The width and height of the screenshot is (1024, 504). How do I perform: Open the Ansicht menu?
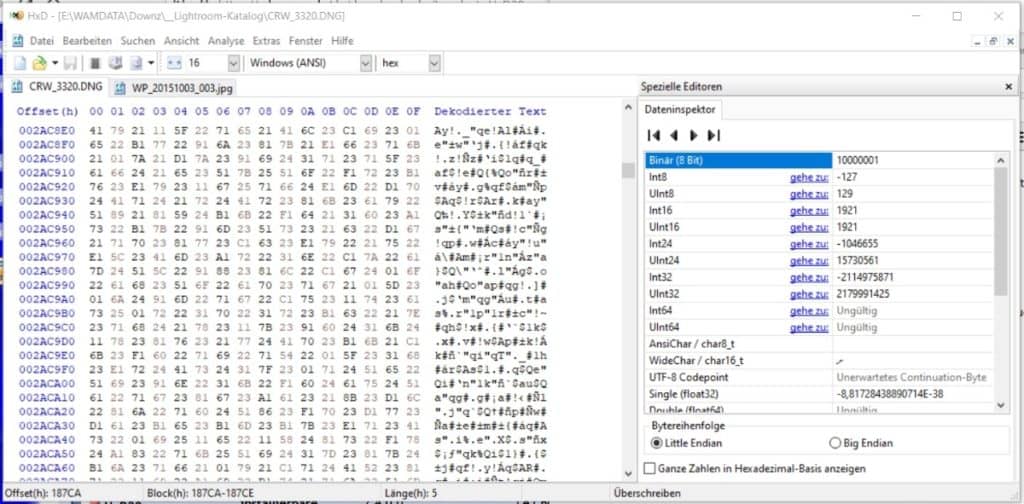click(182, 40)
